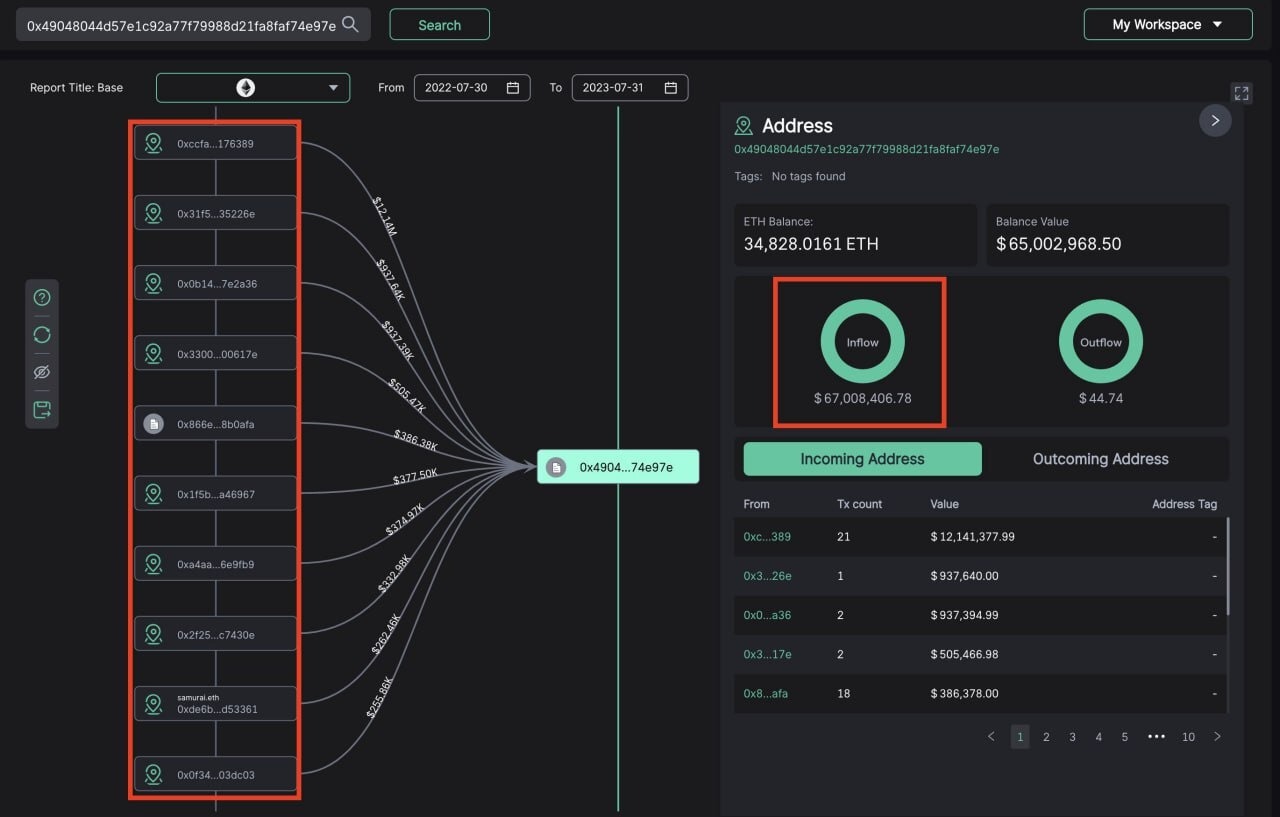
Task: Click the 0x4904...74e97e node in the graph
Action: point(617,466)
